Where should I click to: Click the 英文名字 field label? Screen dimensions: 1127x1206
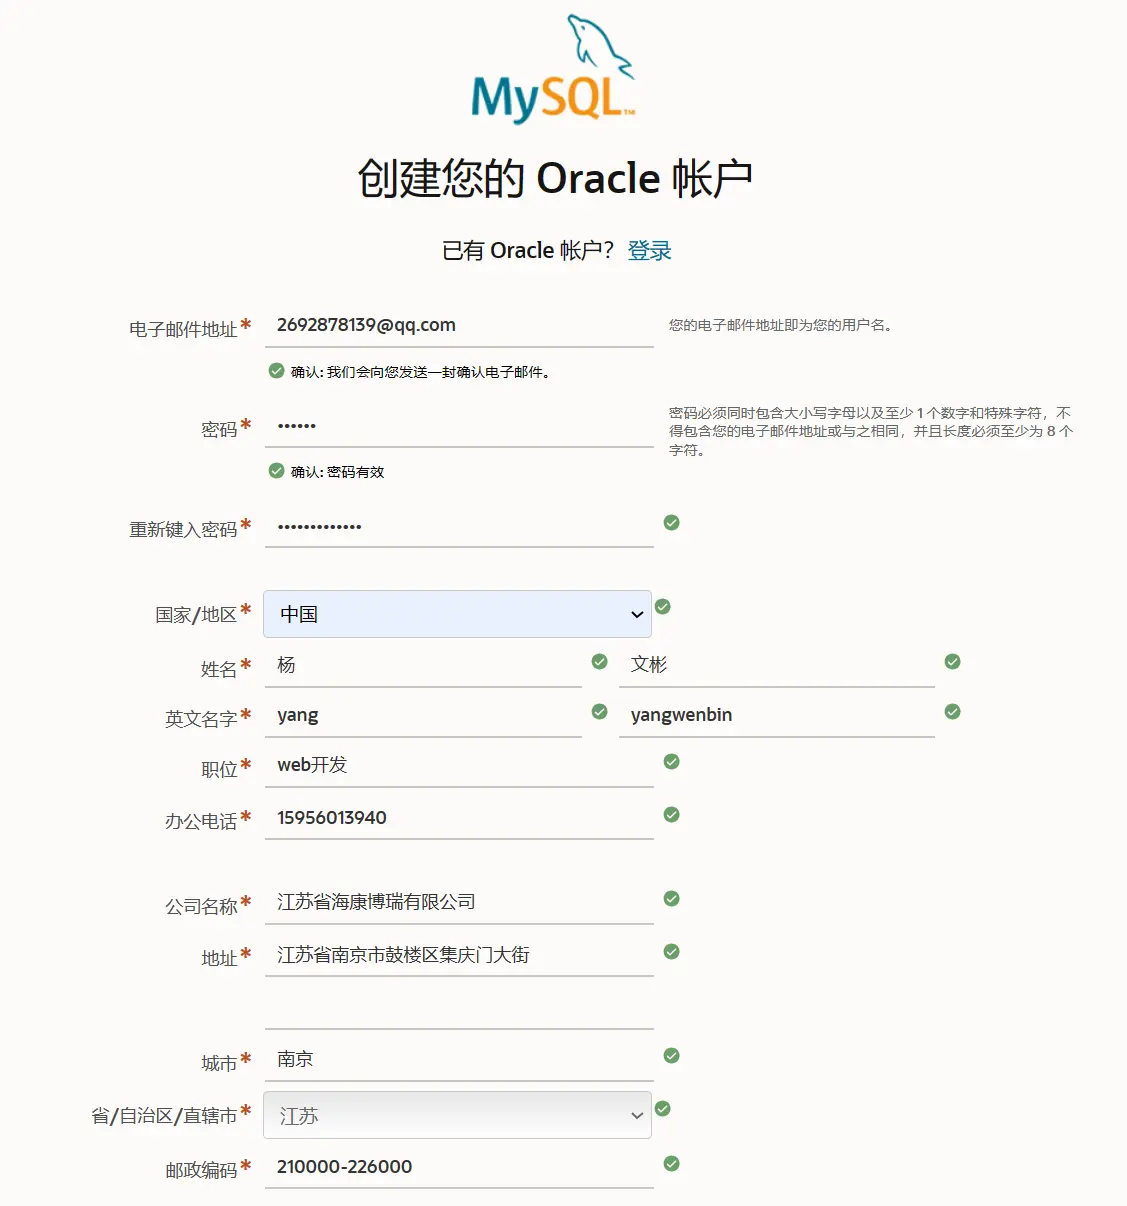201,719
